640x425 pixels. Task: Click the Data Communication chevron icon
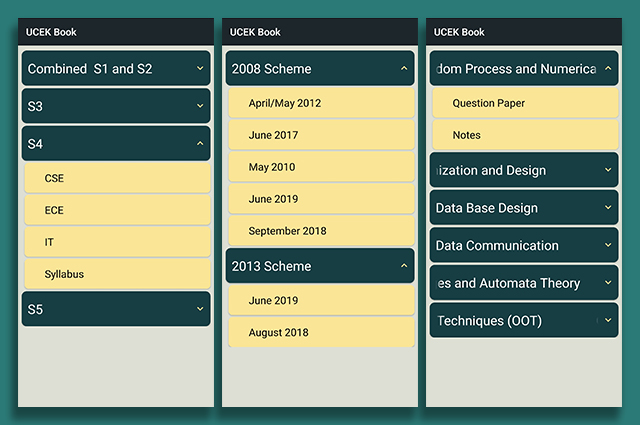point(608,246)
